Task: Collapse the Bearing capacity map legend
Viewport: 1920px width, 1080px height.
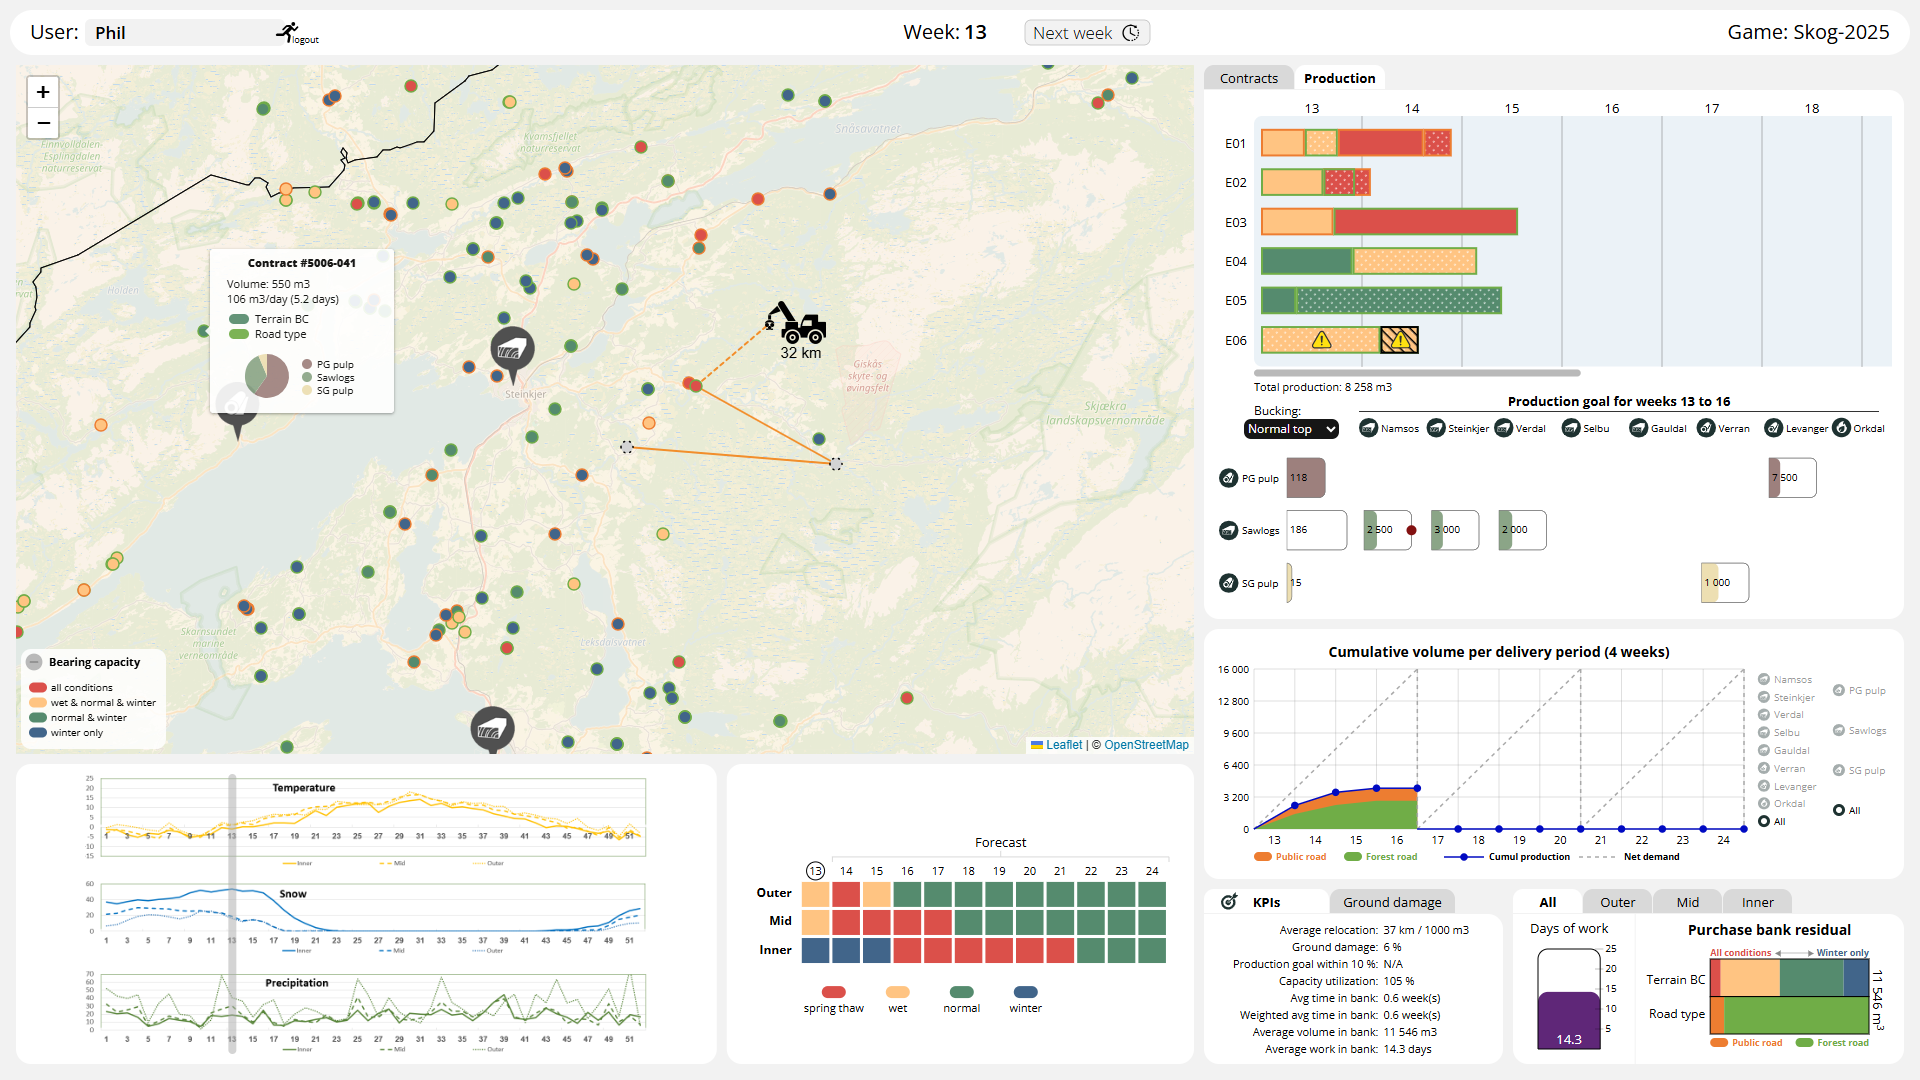Action: (34, 662)
